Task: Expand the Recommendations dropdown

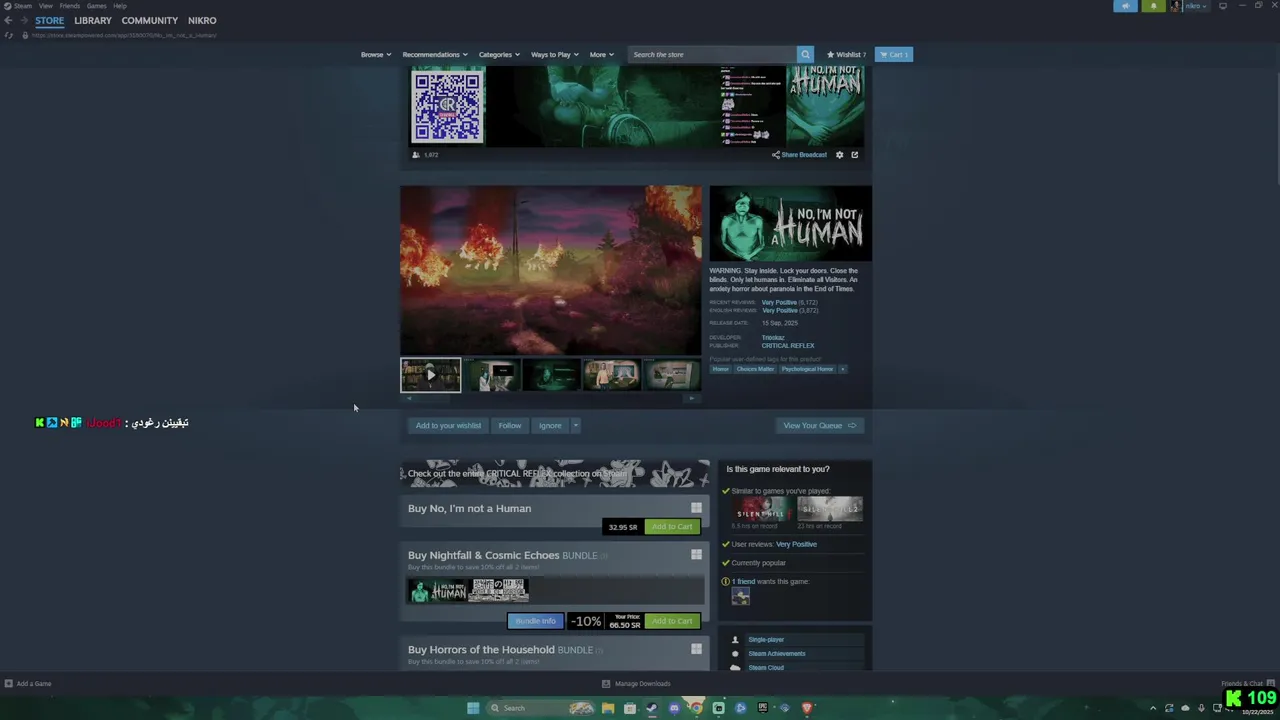Action: point(435,54)
